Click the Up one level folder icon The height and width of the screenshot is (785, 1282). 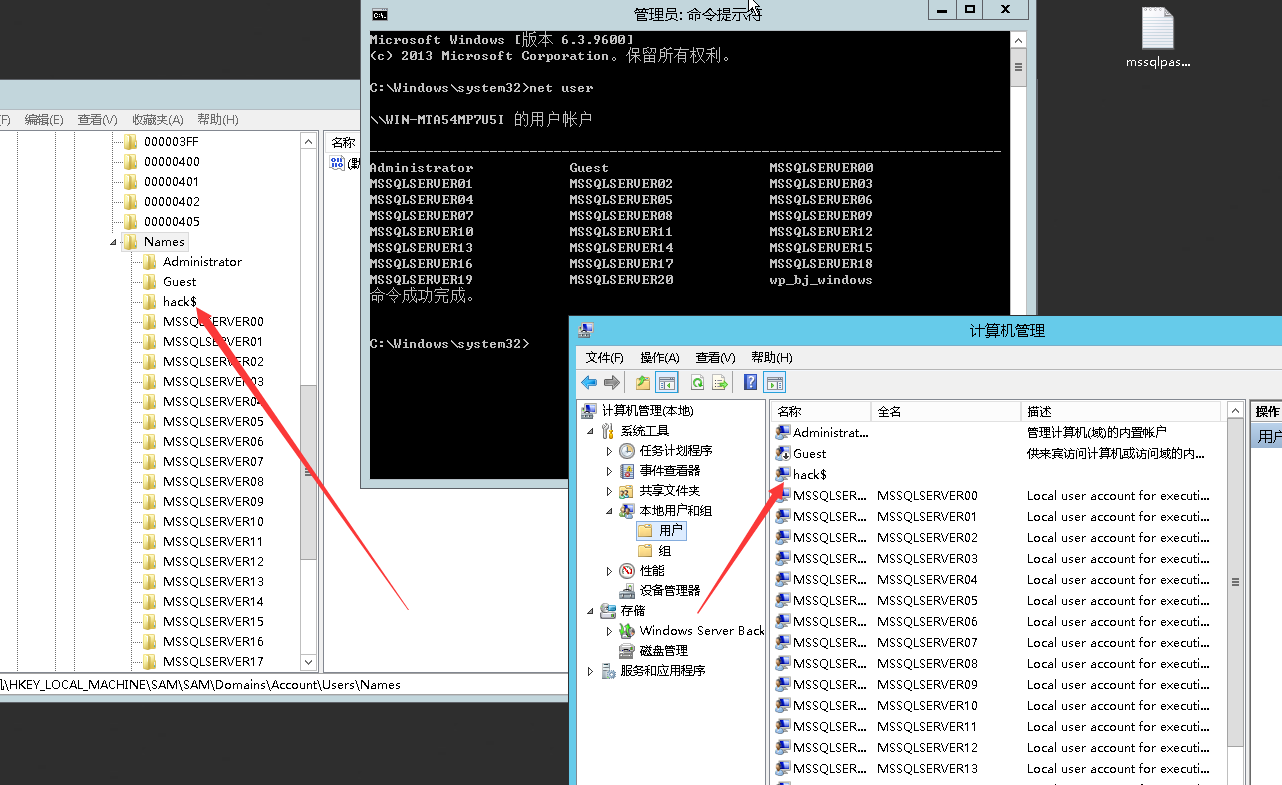[643, 382]
